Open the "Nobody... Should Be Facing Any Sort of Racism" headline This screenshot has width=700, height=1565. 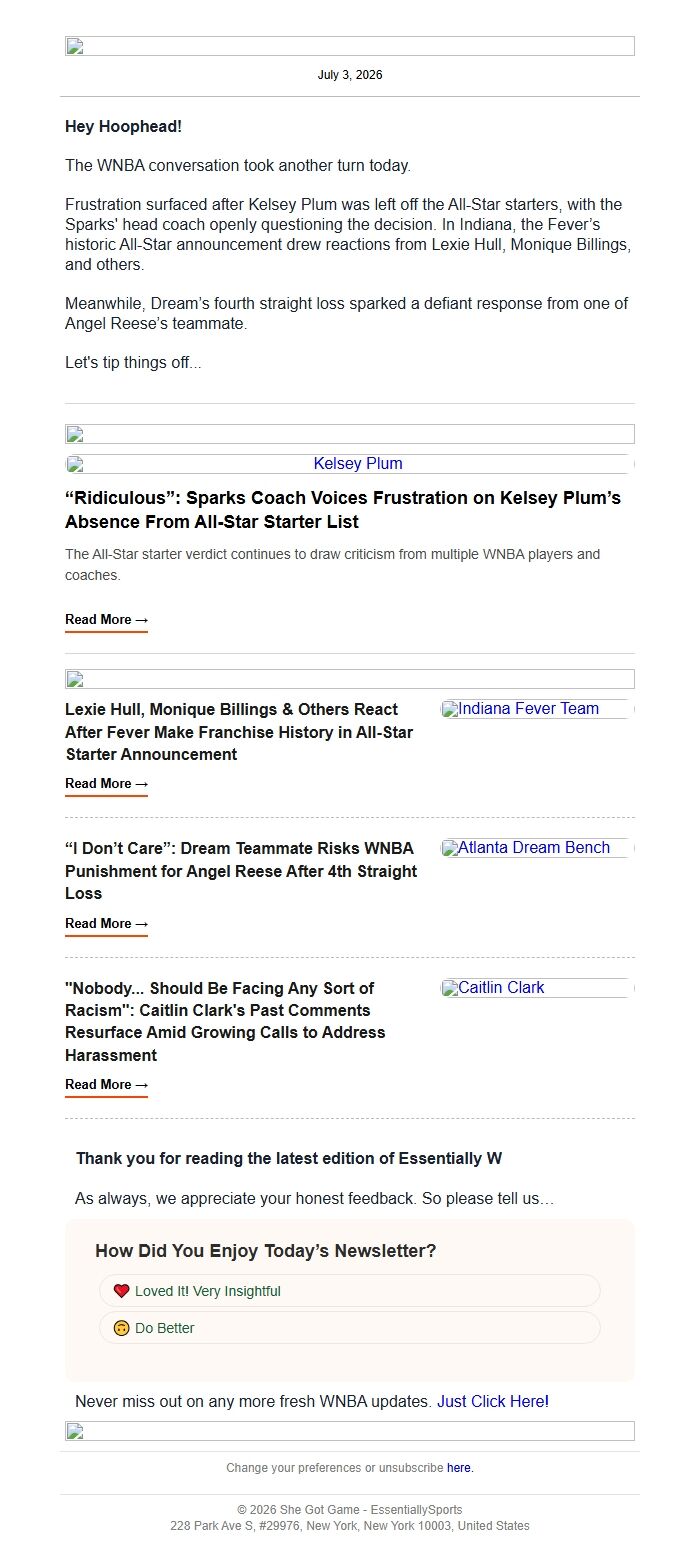tap(225, 1021)
